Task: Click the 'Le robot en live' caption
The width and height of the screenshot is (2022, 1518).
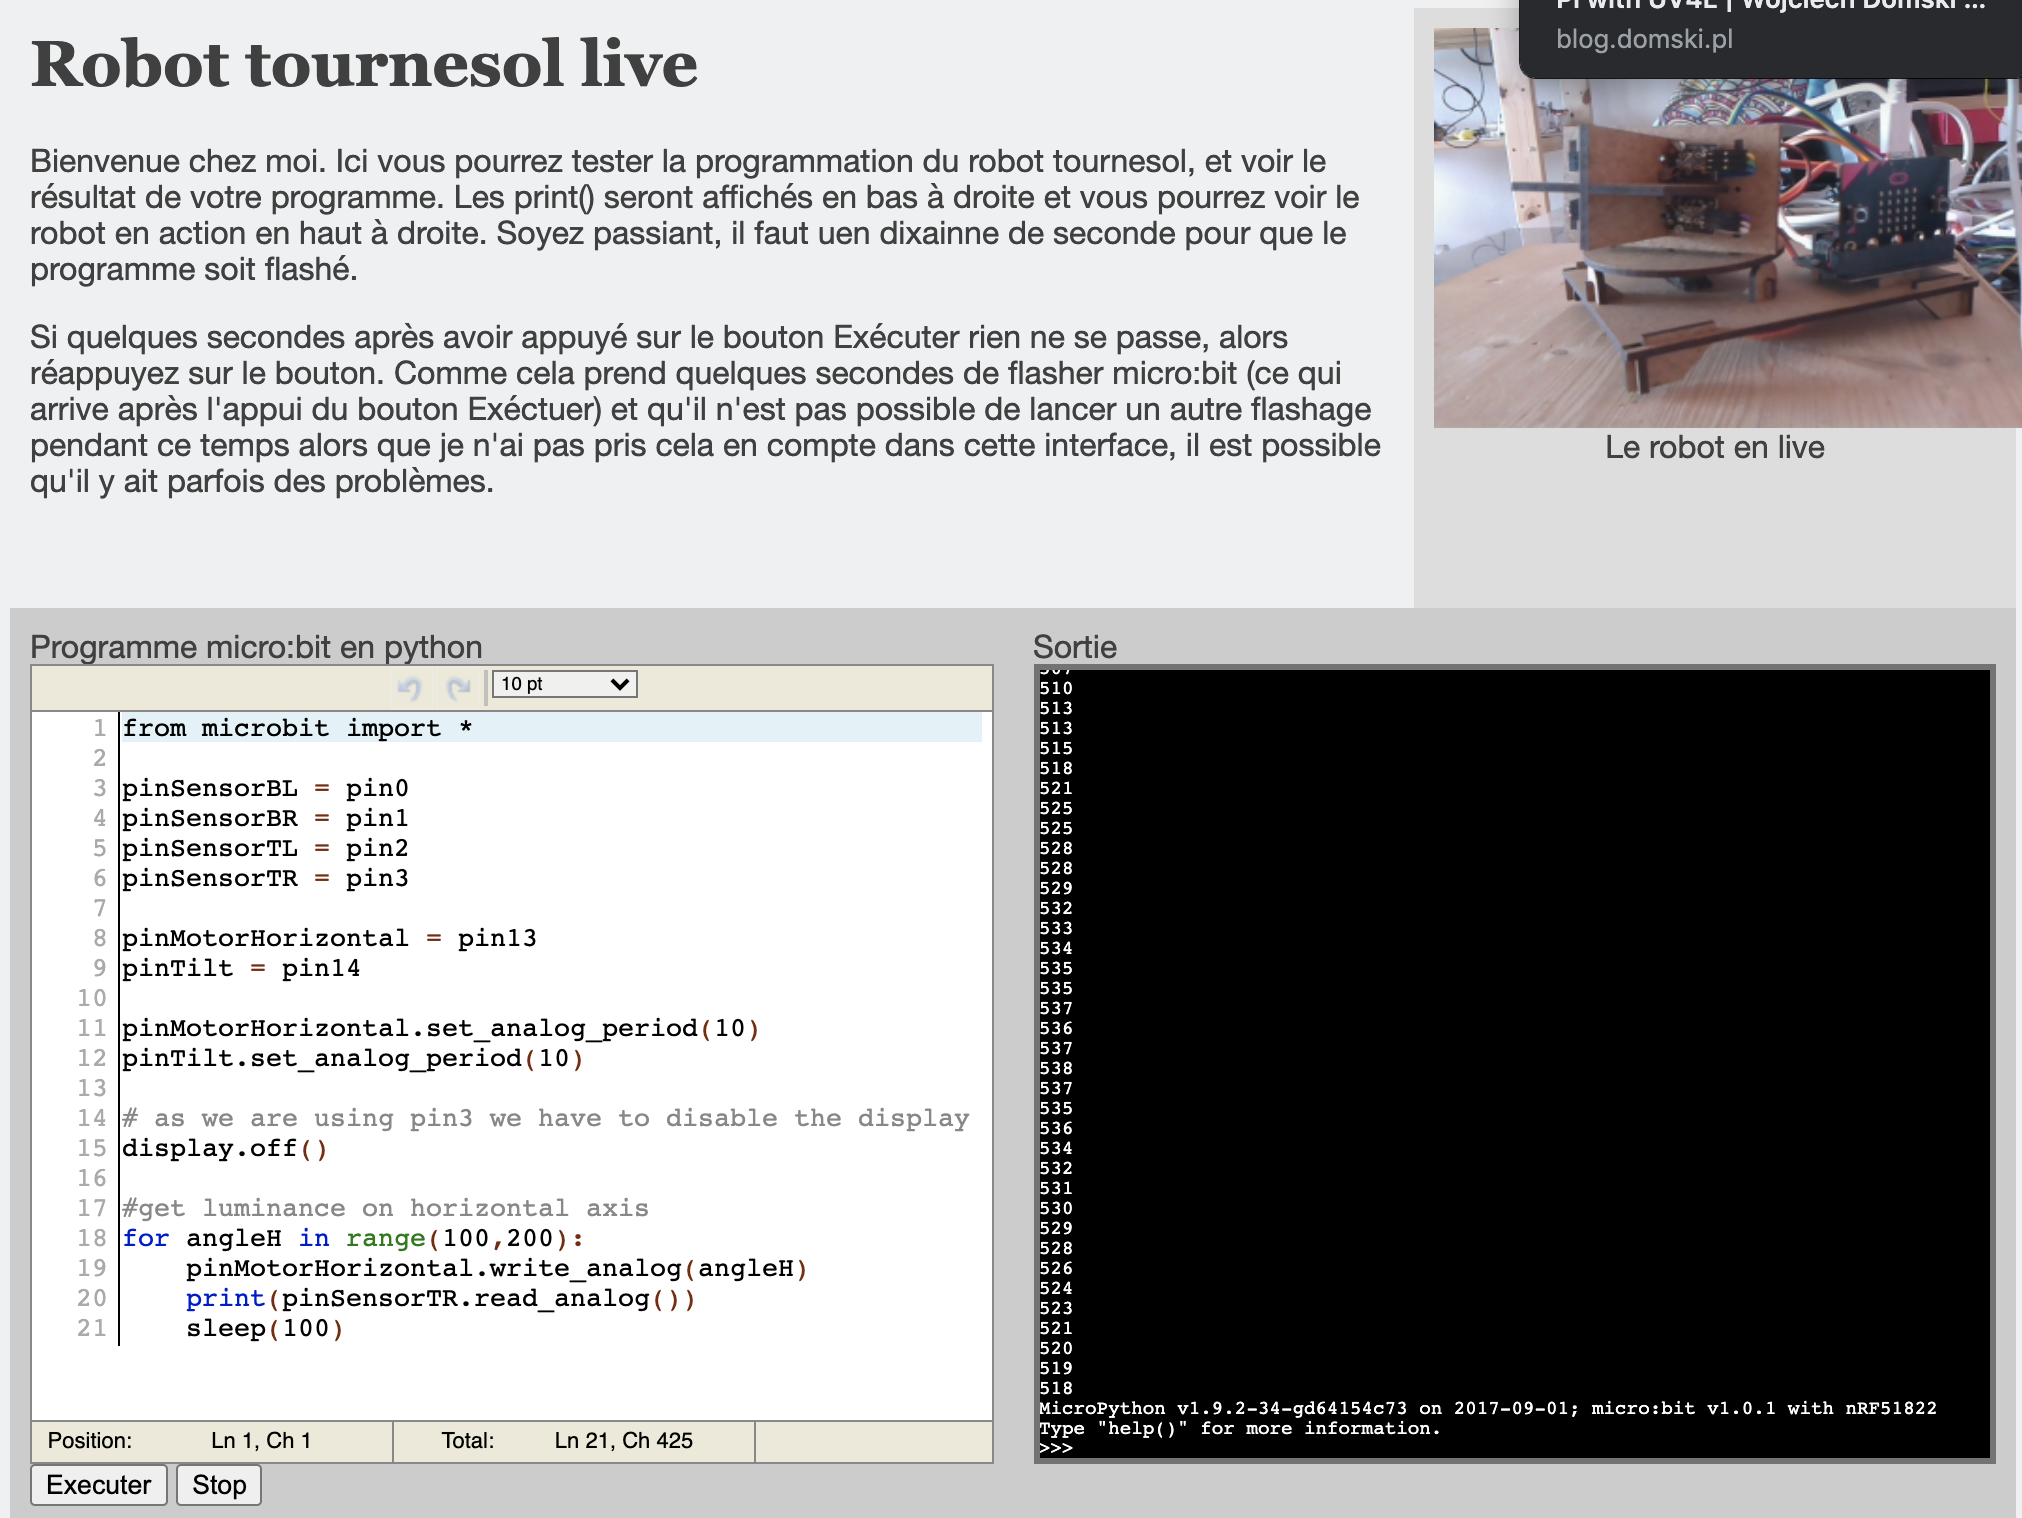Action: (1714, 447)
